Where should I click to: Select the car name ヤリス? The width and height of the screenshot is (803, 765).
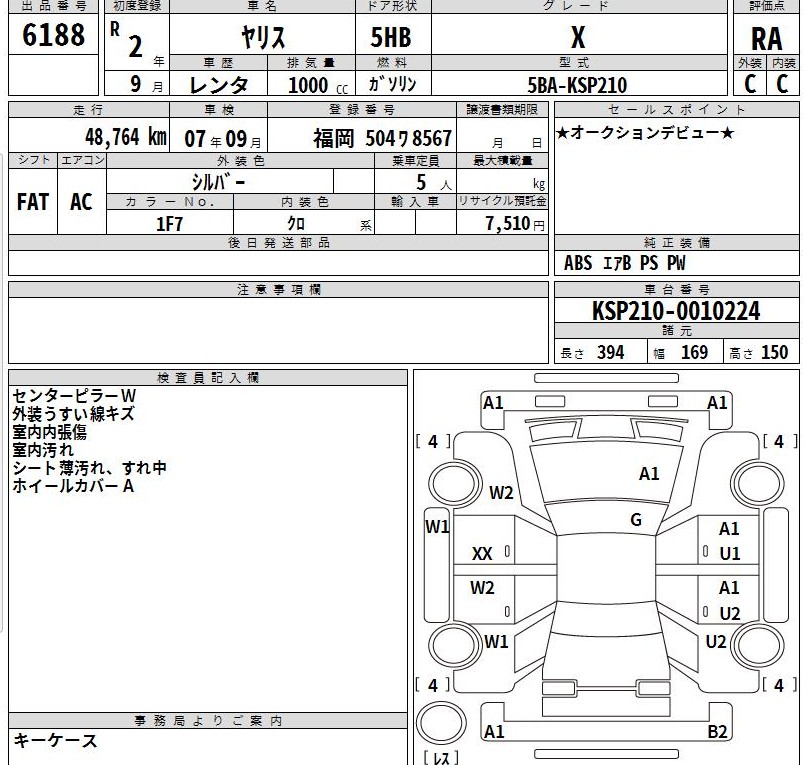click(x=263, y=37)
